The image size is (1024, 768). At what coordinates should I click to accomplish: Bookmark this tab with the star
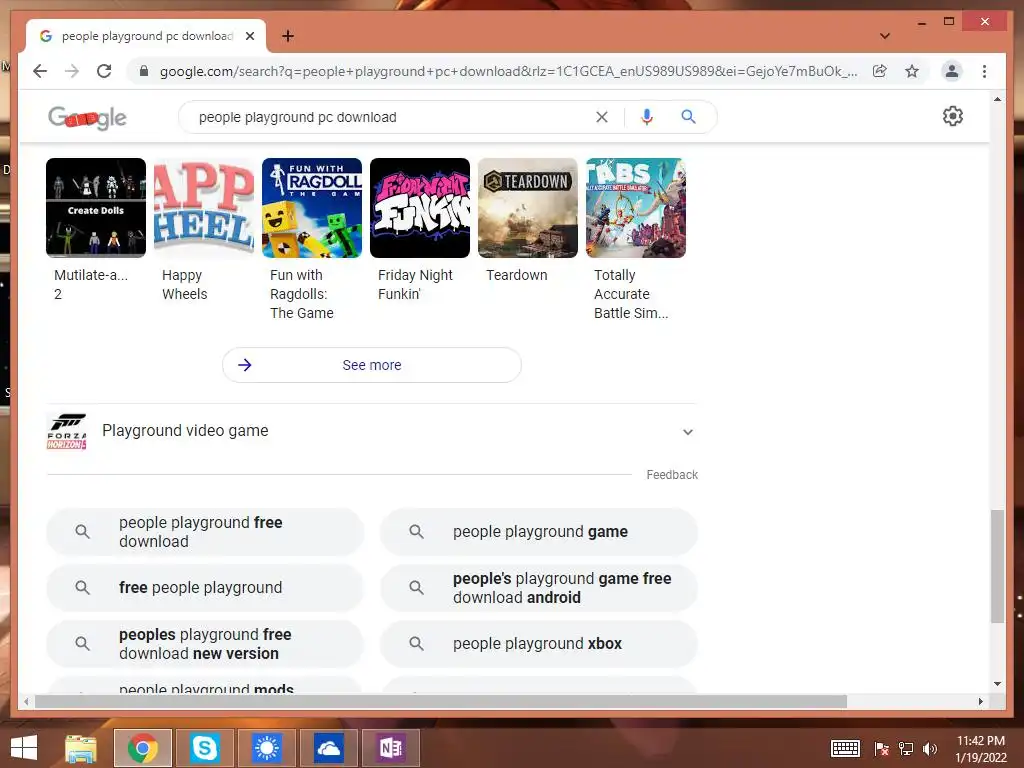(x=912, y=71)
